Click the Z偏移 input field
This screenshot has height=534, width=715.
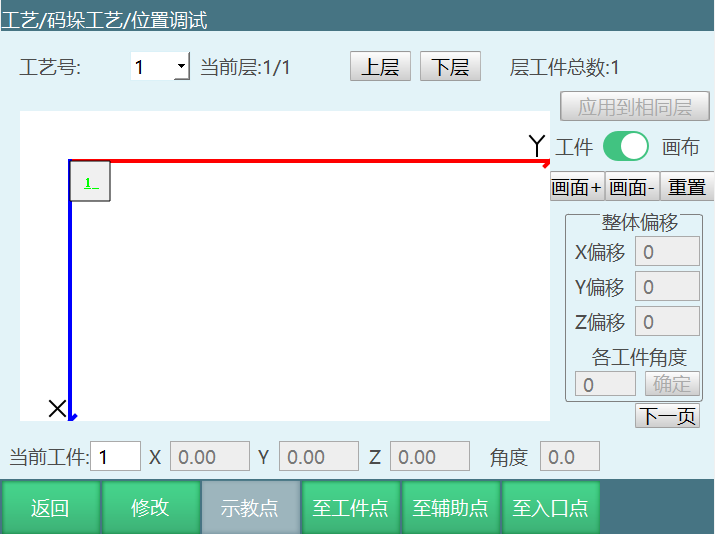click(x=667, y=322)
